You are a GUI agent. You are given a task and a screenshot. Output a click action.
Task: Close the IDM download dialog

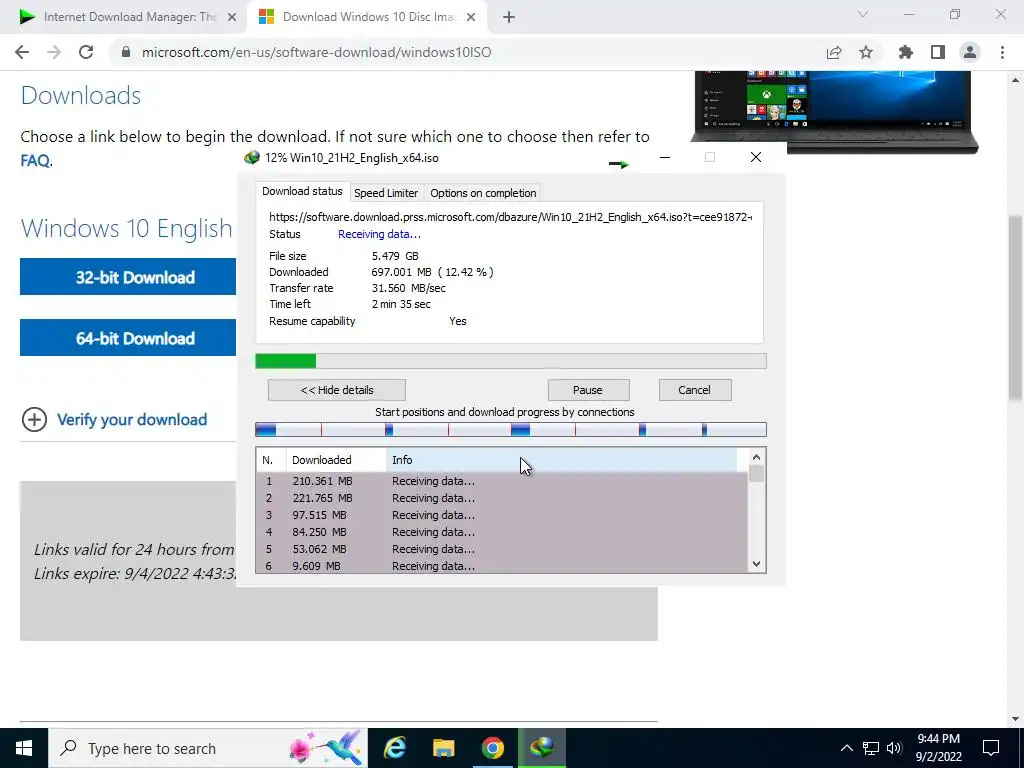[756, 157]
